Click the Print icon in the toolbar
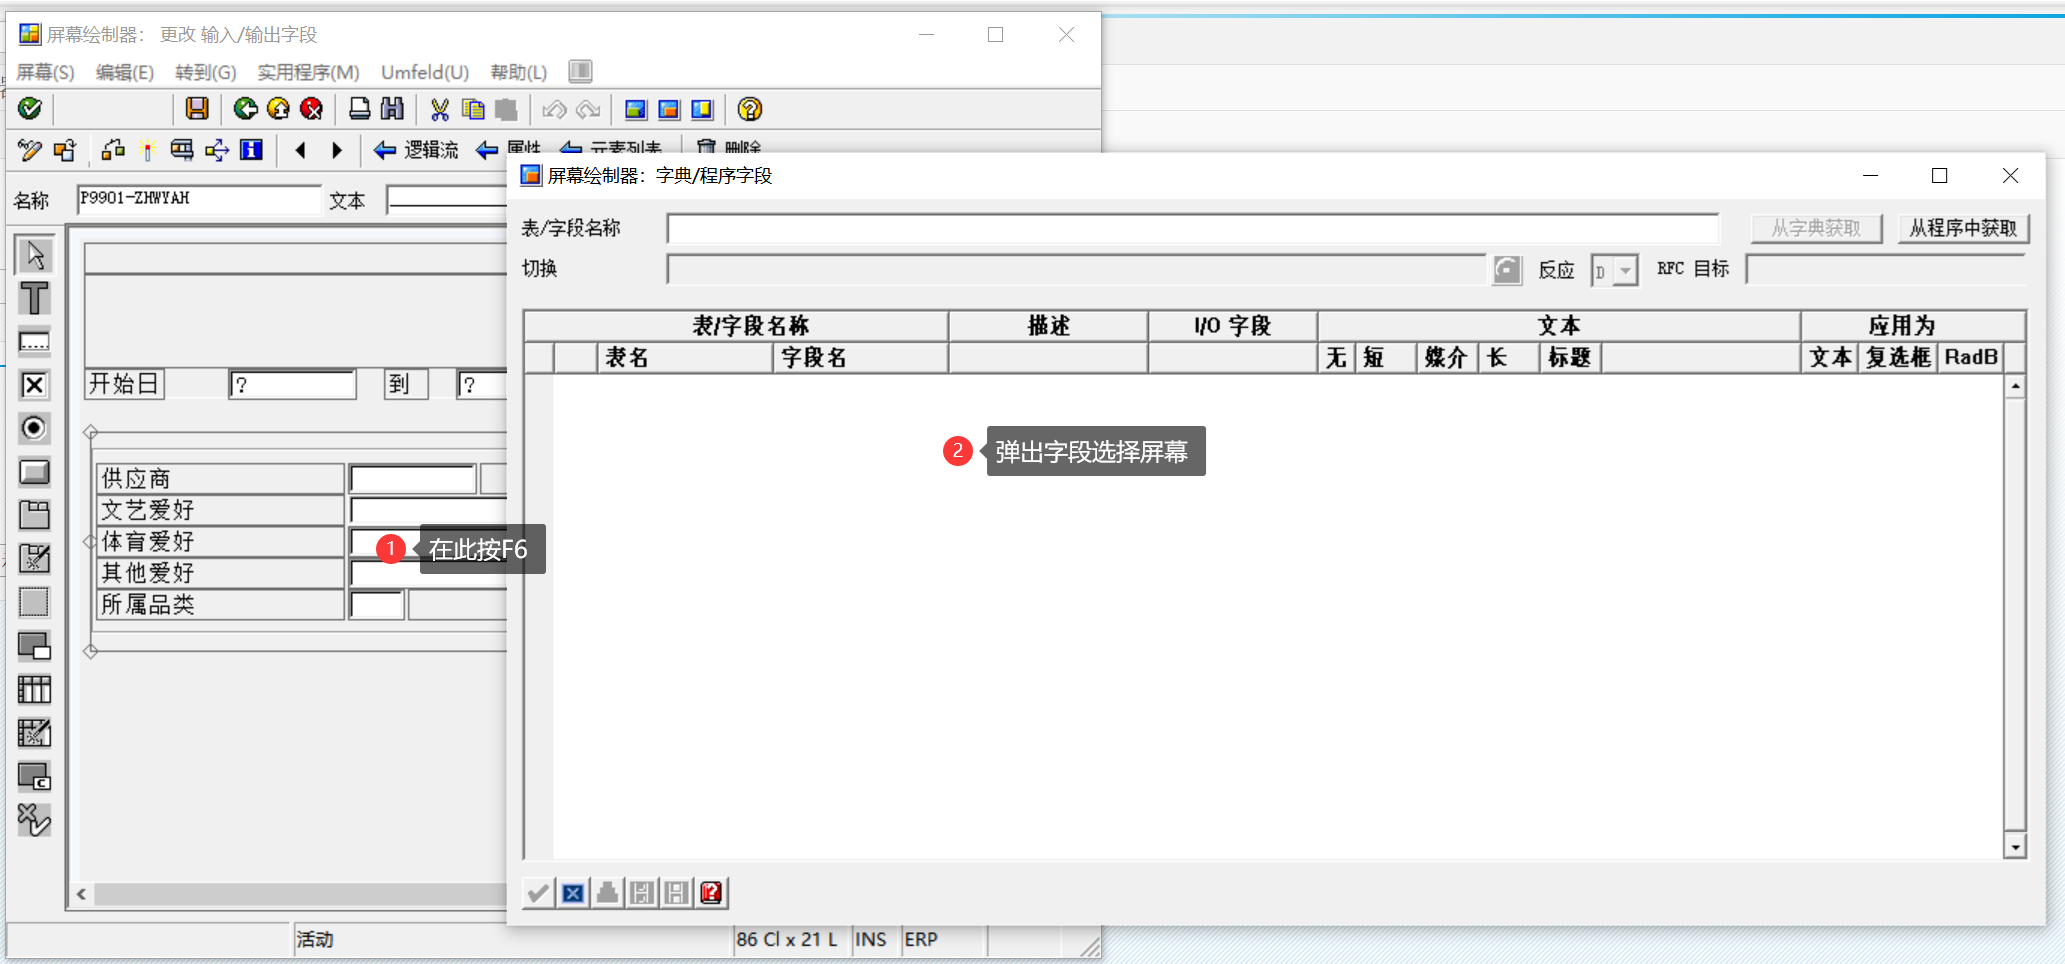 pyautogui.click(x=359, y=109)
